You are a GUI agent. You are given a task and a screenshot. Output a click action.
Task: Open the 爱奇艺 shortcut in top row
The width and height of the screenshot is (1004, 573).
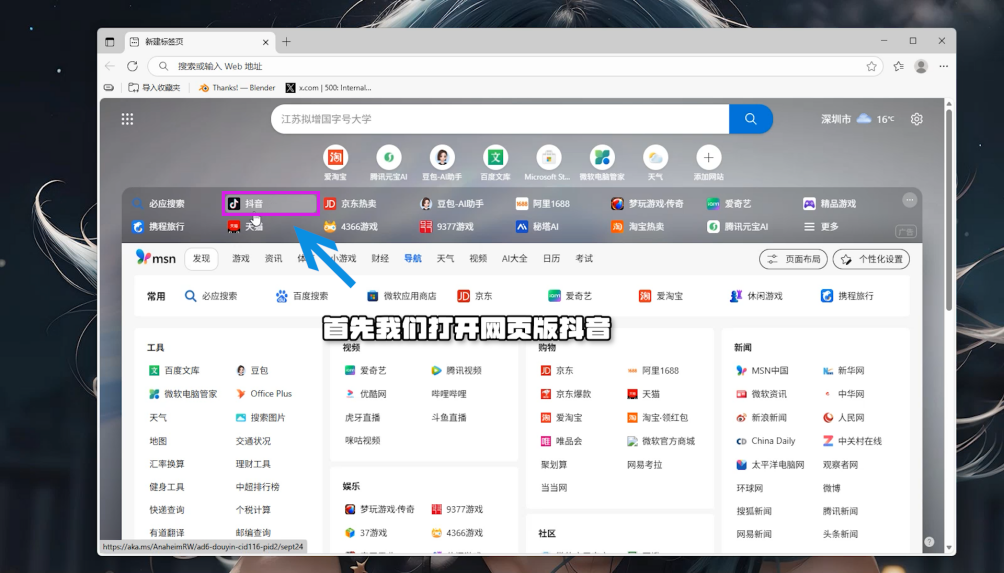coord(729,204)
